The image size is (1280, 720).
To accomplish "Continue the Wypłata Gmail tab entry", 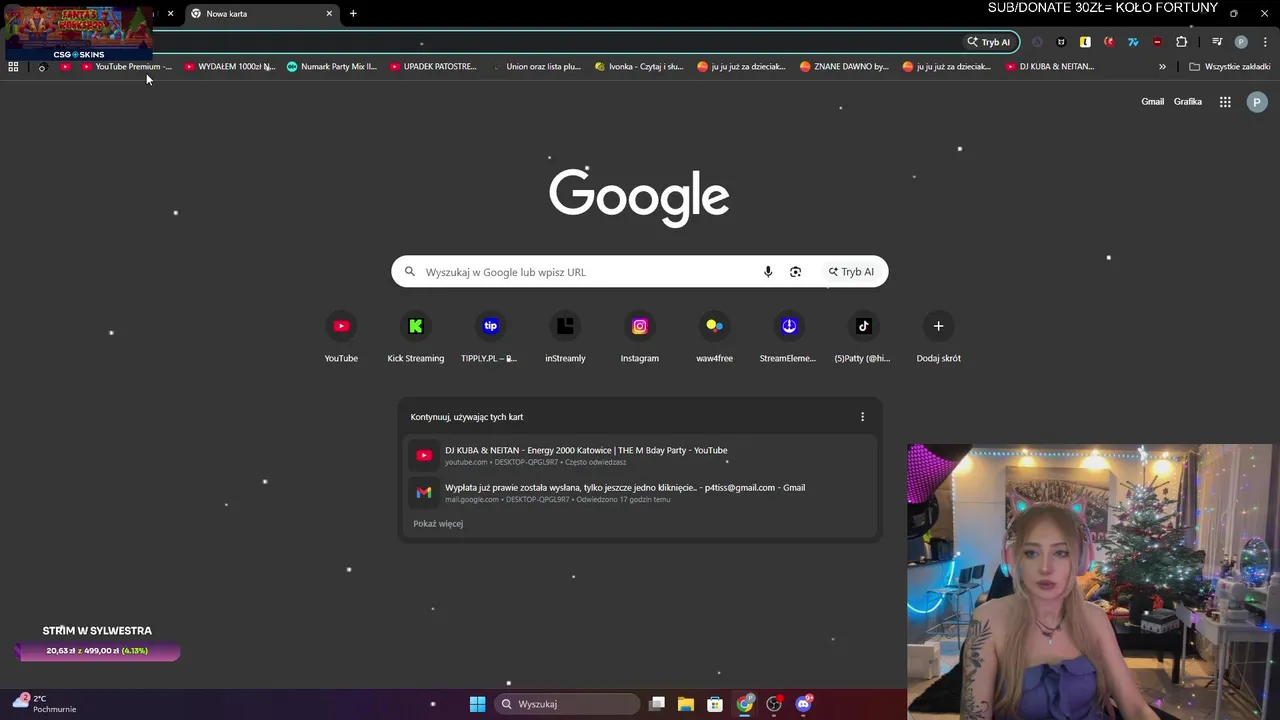I will click(640, 493).
